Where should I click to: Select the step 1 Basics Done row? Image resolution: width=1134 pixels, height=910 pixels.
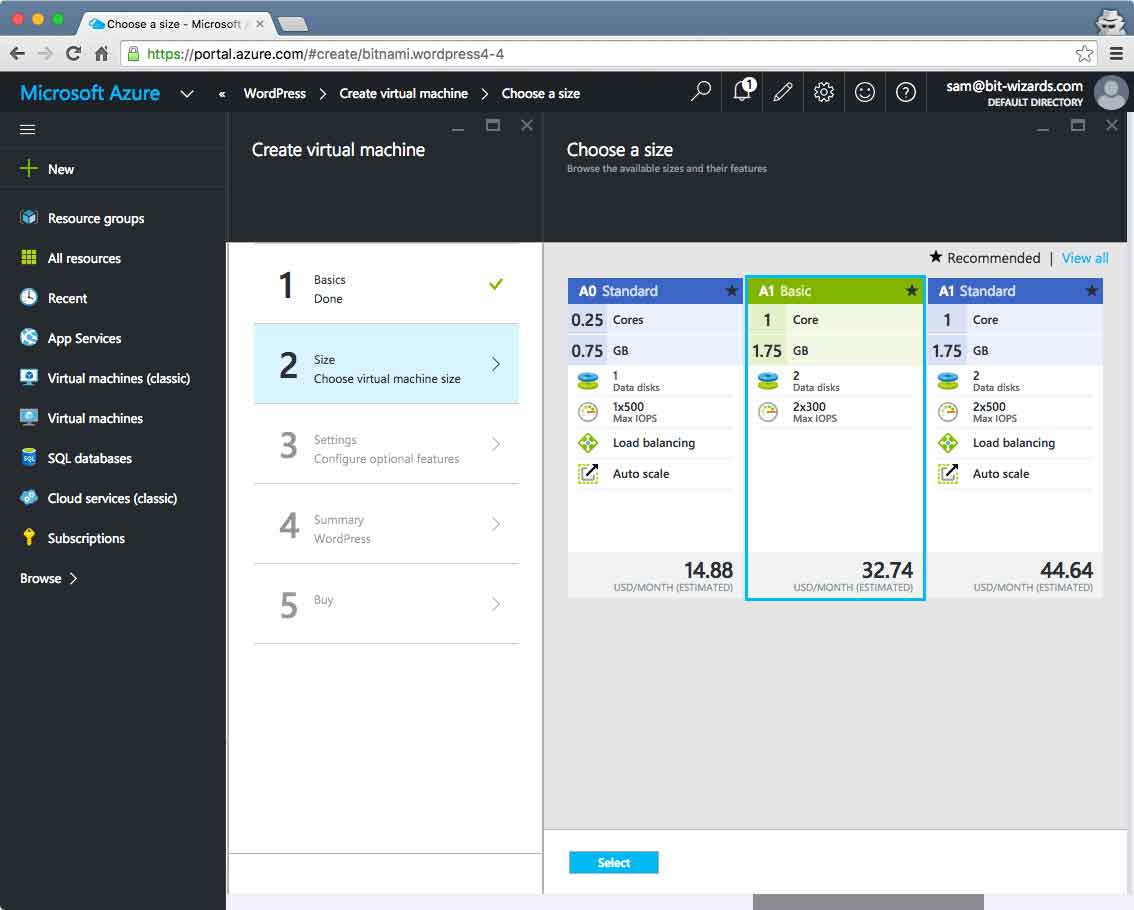(x=386, y=284)
